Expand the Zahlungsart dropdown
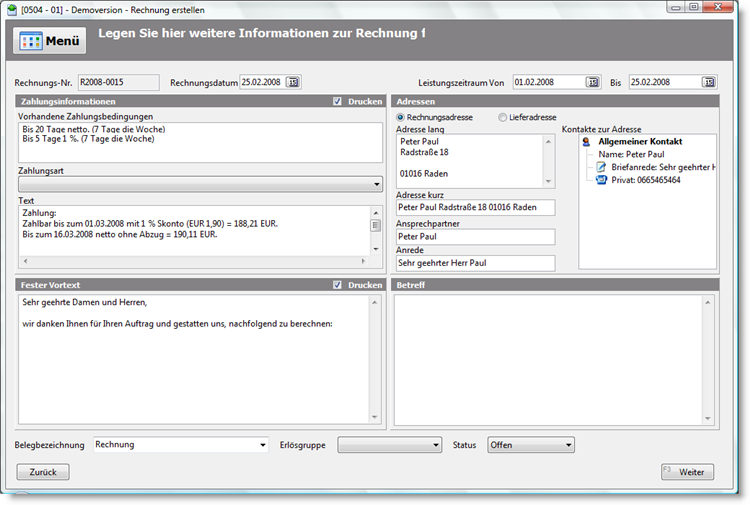This screenshot has width=750, height=505. point(376,184)
